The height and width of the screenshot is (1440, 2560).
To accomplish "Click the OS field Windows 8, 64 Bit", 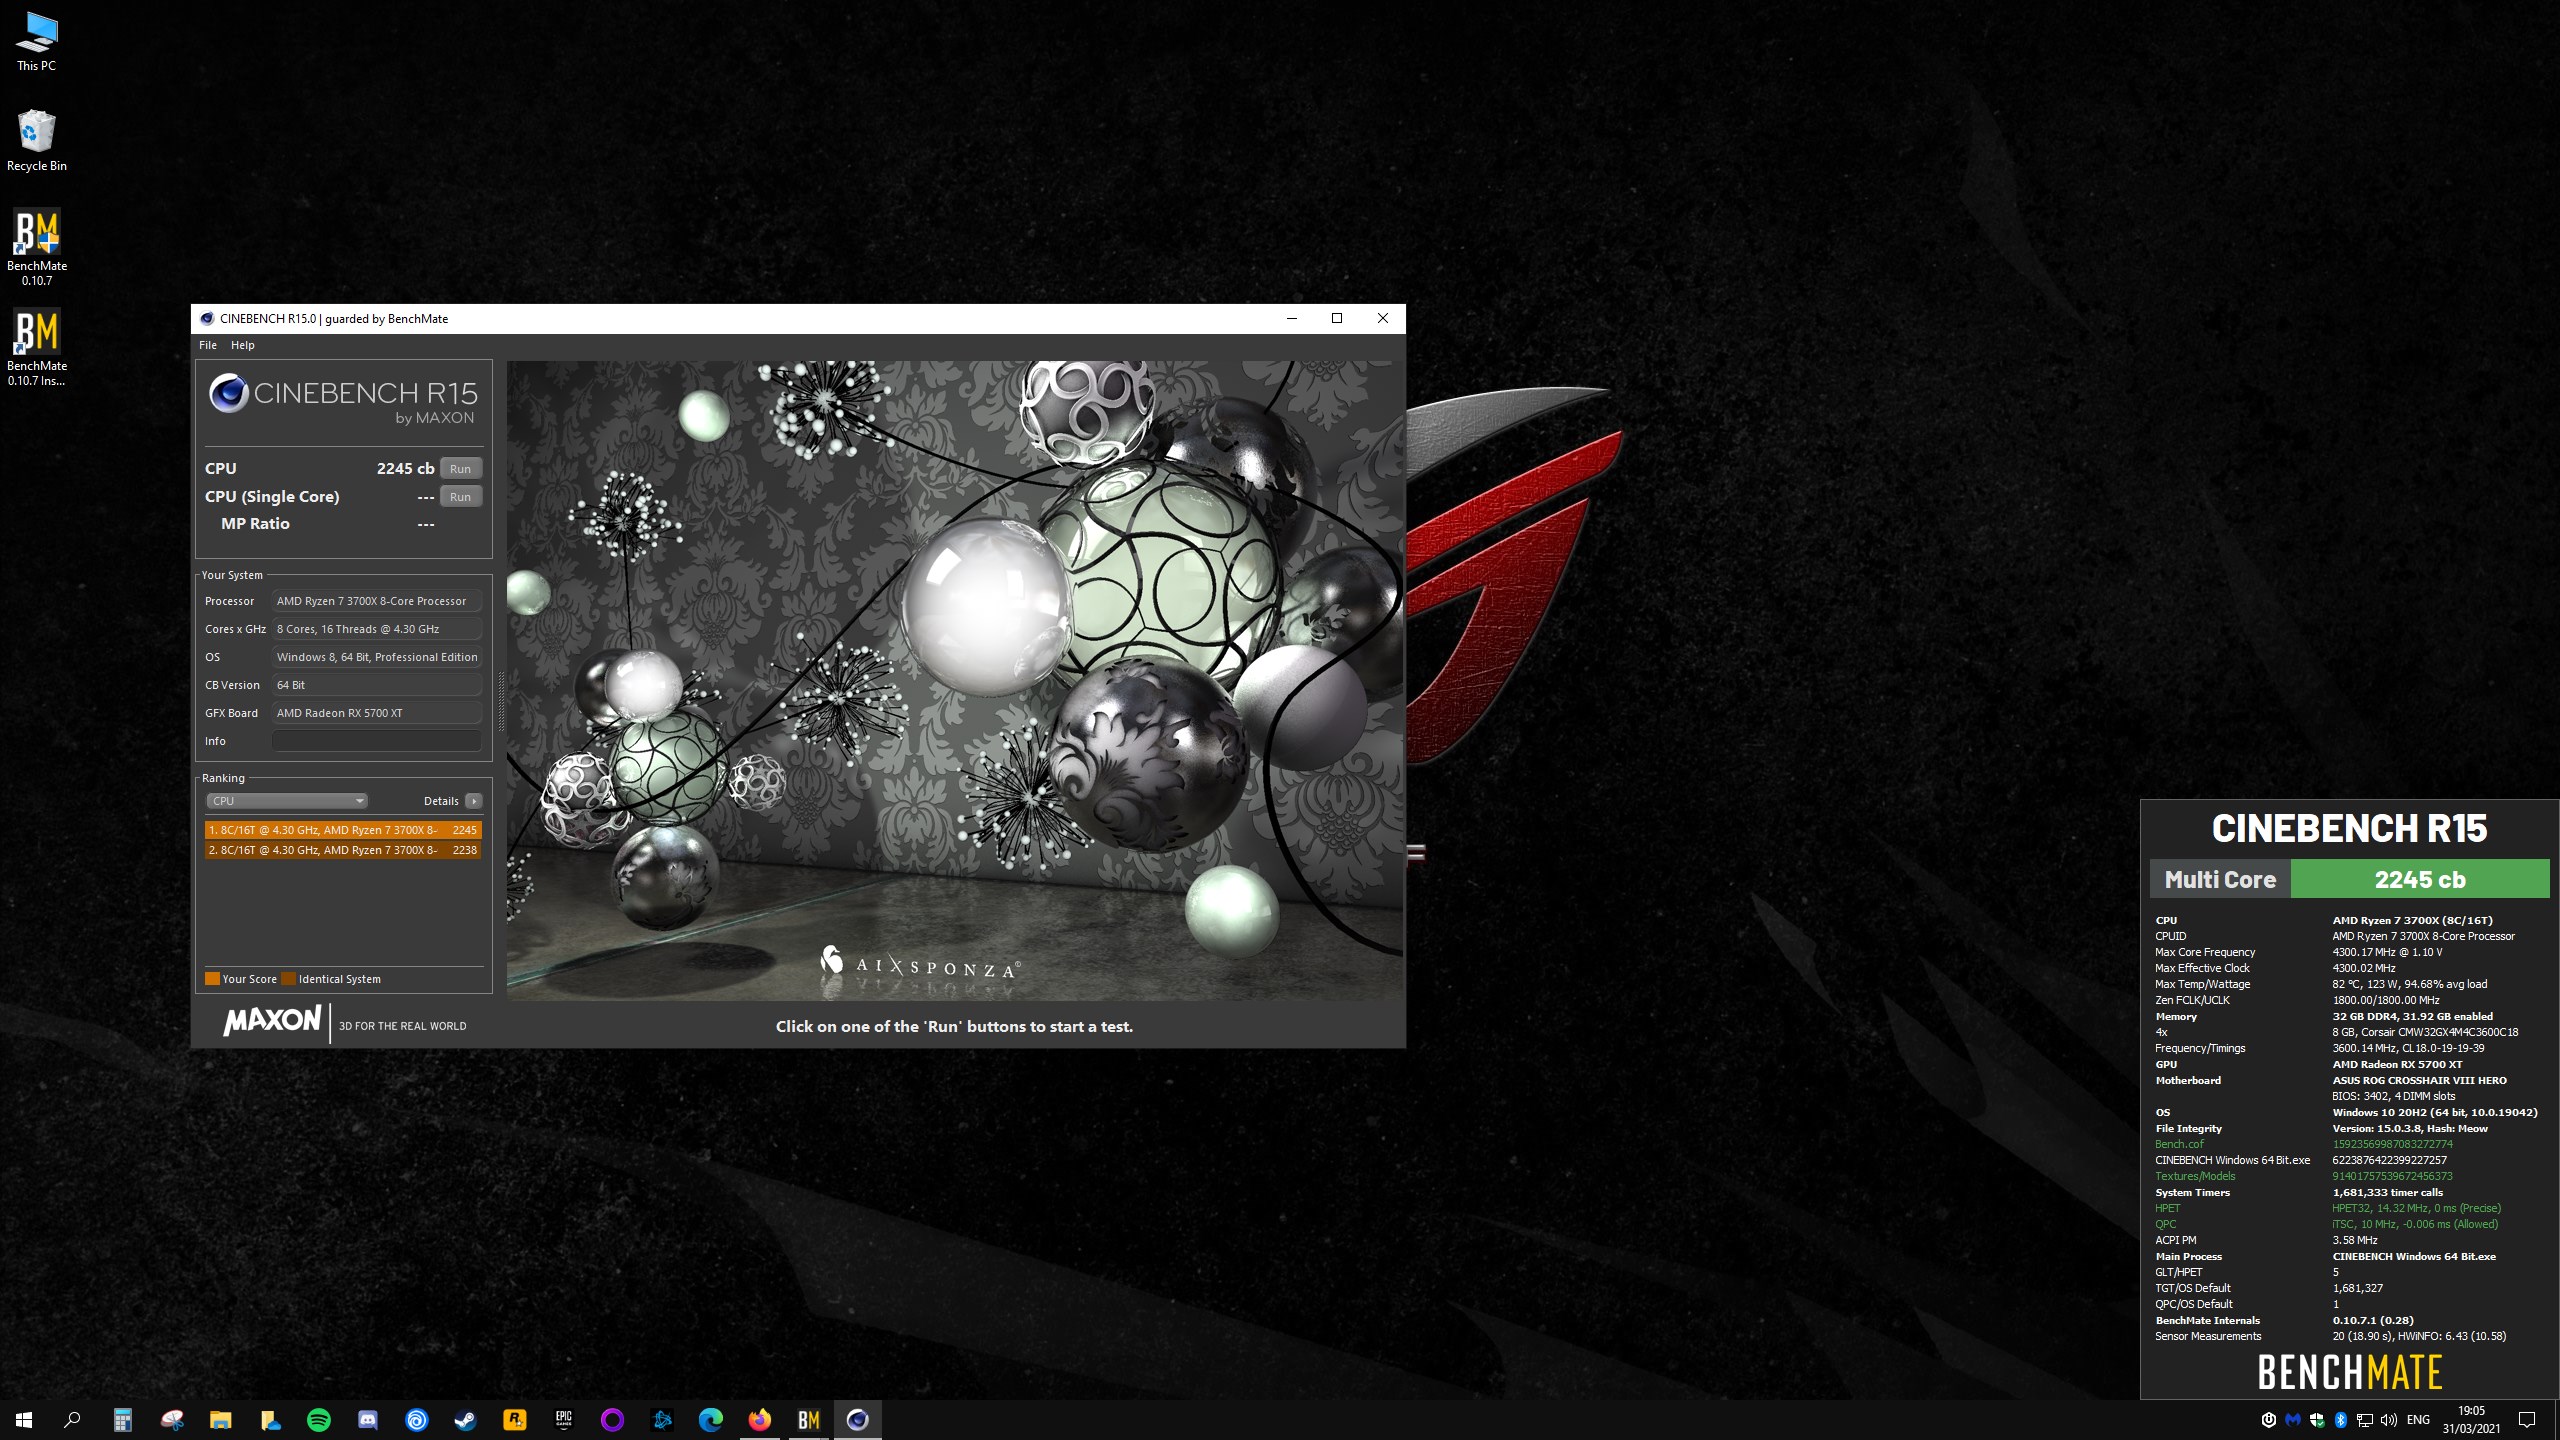I will (377, 657).
